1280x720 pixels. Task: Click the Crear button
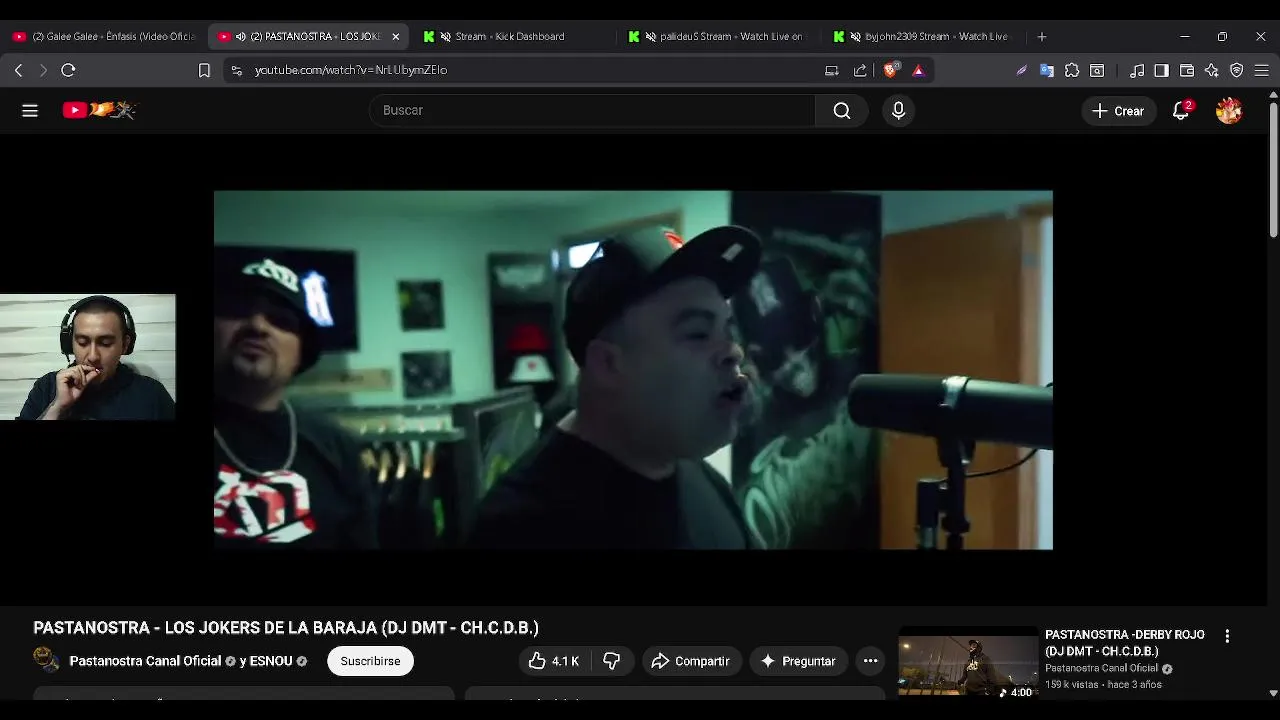click(x=1119, y=111)
